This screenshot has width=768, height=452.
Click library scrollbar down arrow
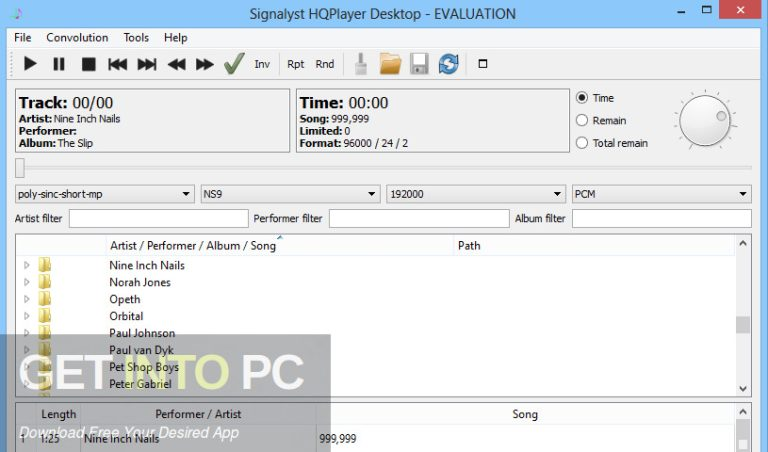coord(743,389)
